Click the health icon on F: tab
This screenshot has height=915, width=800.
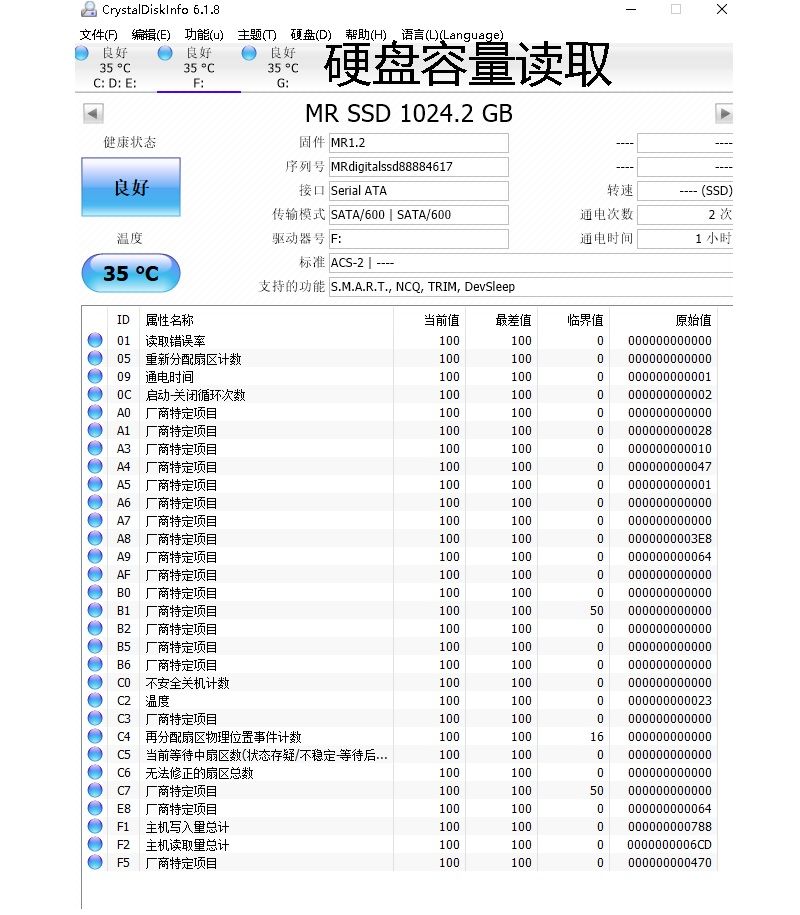click(165, 53)
